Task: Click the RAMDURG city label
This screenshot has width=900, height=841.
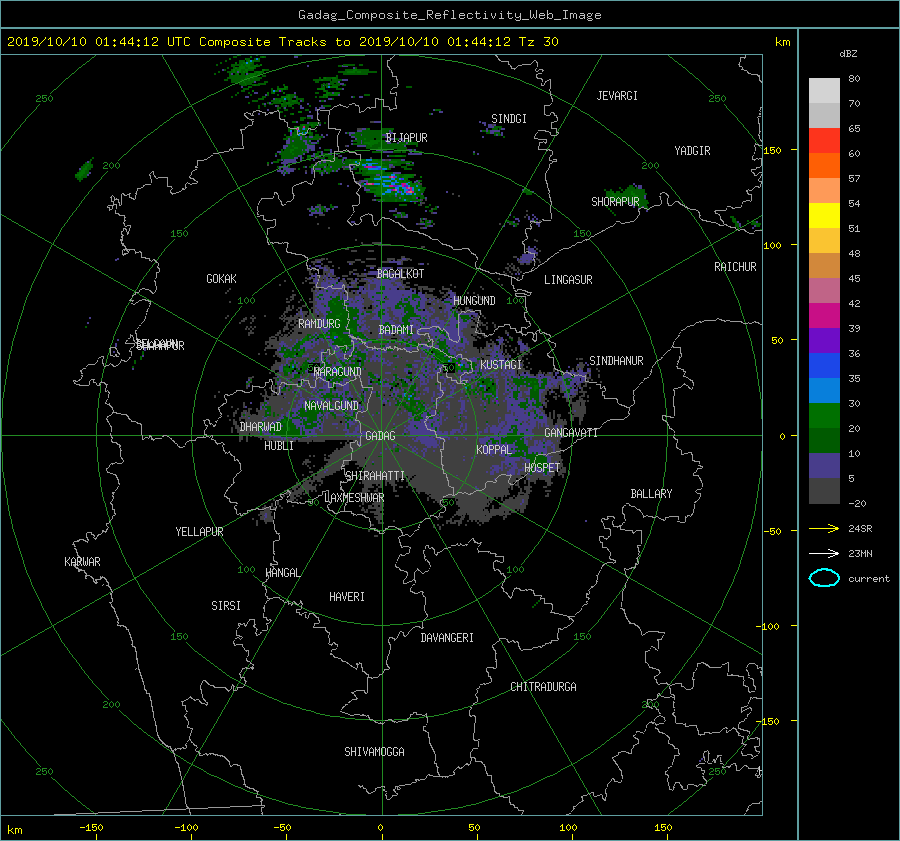Action: click(x=319, y=324)
